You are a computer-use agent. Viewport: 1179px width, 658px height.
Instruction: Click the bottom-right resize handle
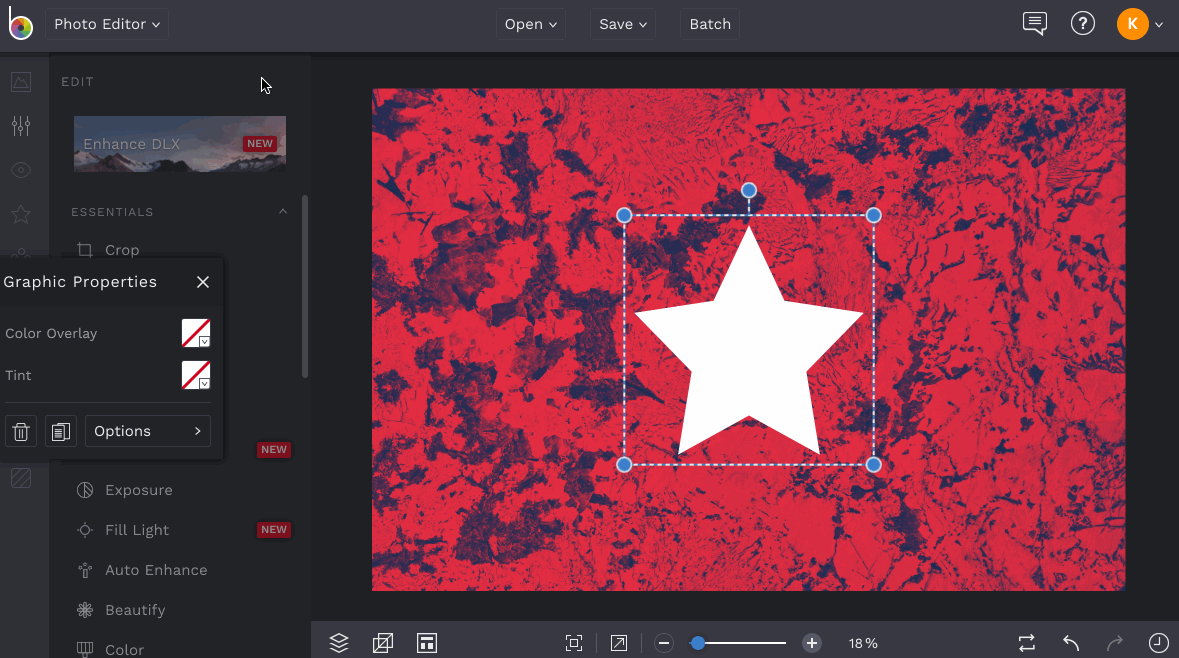(x=873, y=465)
